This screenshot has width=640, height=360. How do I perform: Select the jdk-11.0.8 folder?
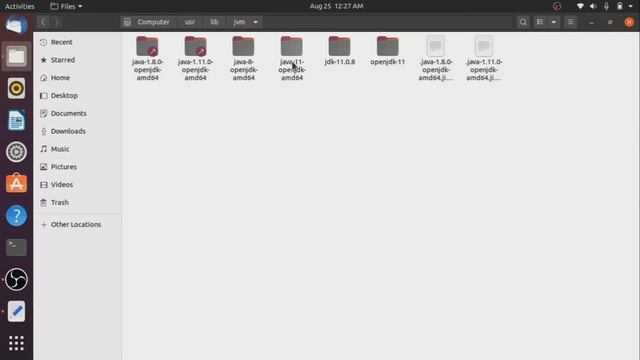[340, 51]
